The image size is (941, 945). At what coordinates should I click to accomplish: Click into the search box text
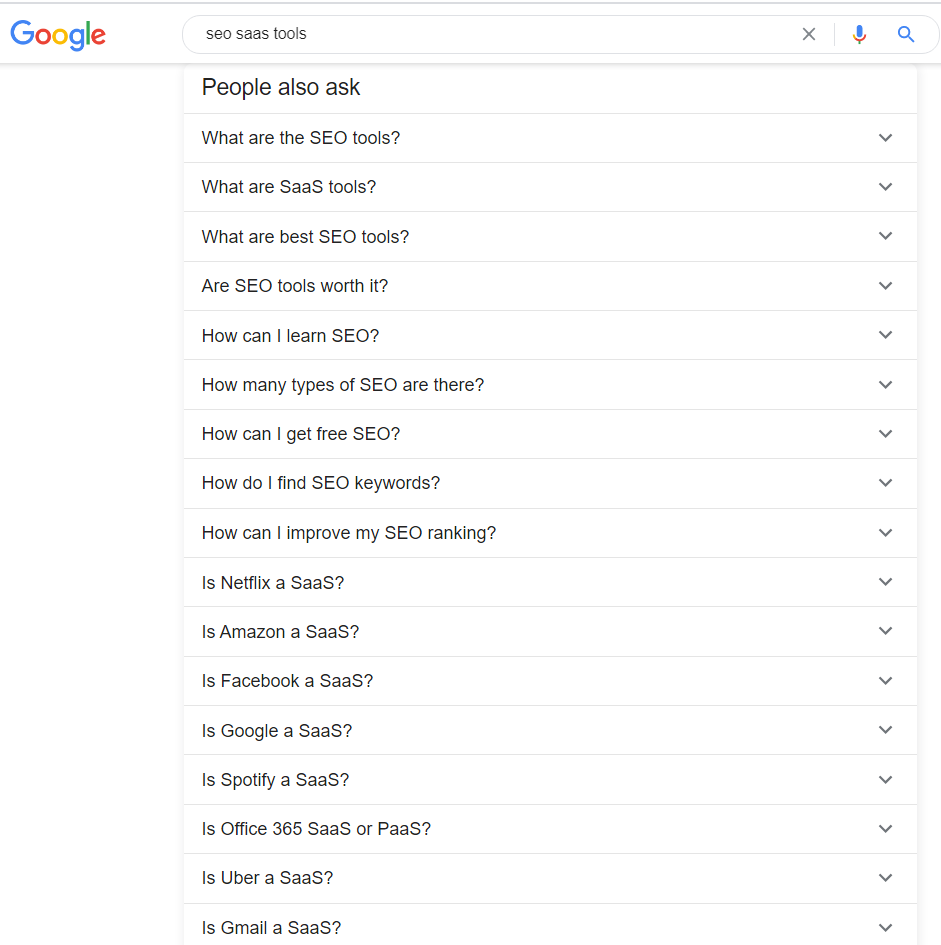click(x=256, y=34)
